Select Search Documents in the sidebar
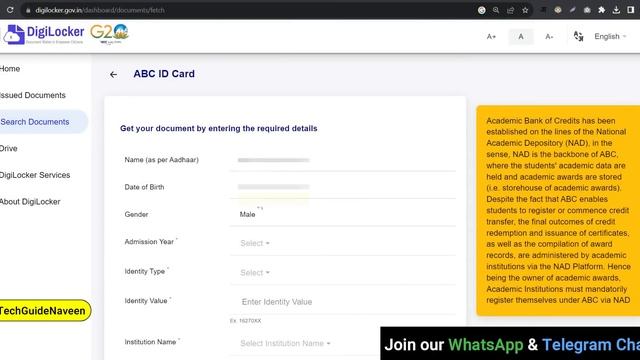640x360 pixels. 43,122
